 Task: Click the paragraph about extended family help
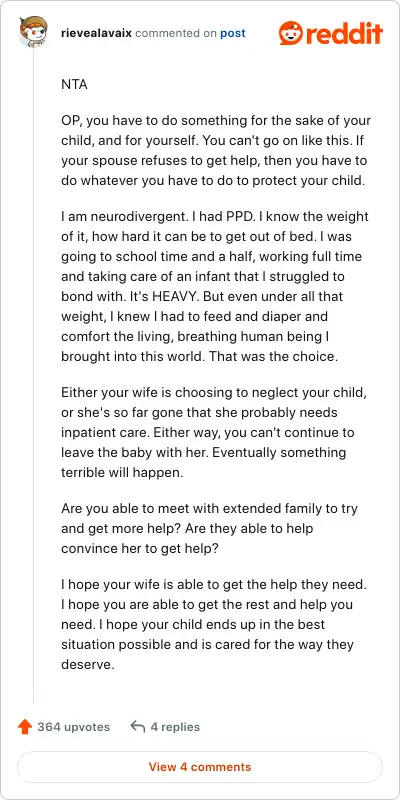pos(210,528)
